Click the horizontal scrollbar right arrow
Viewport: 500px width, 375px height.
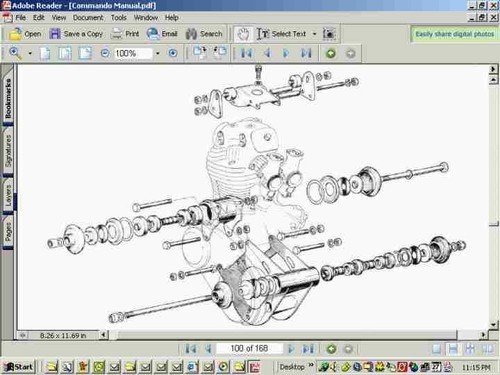coord(484,334)
